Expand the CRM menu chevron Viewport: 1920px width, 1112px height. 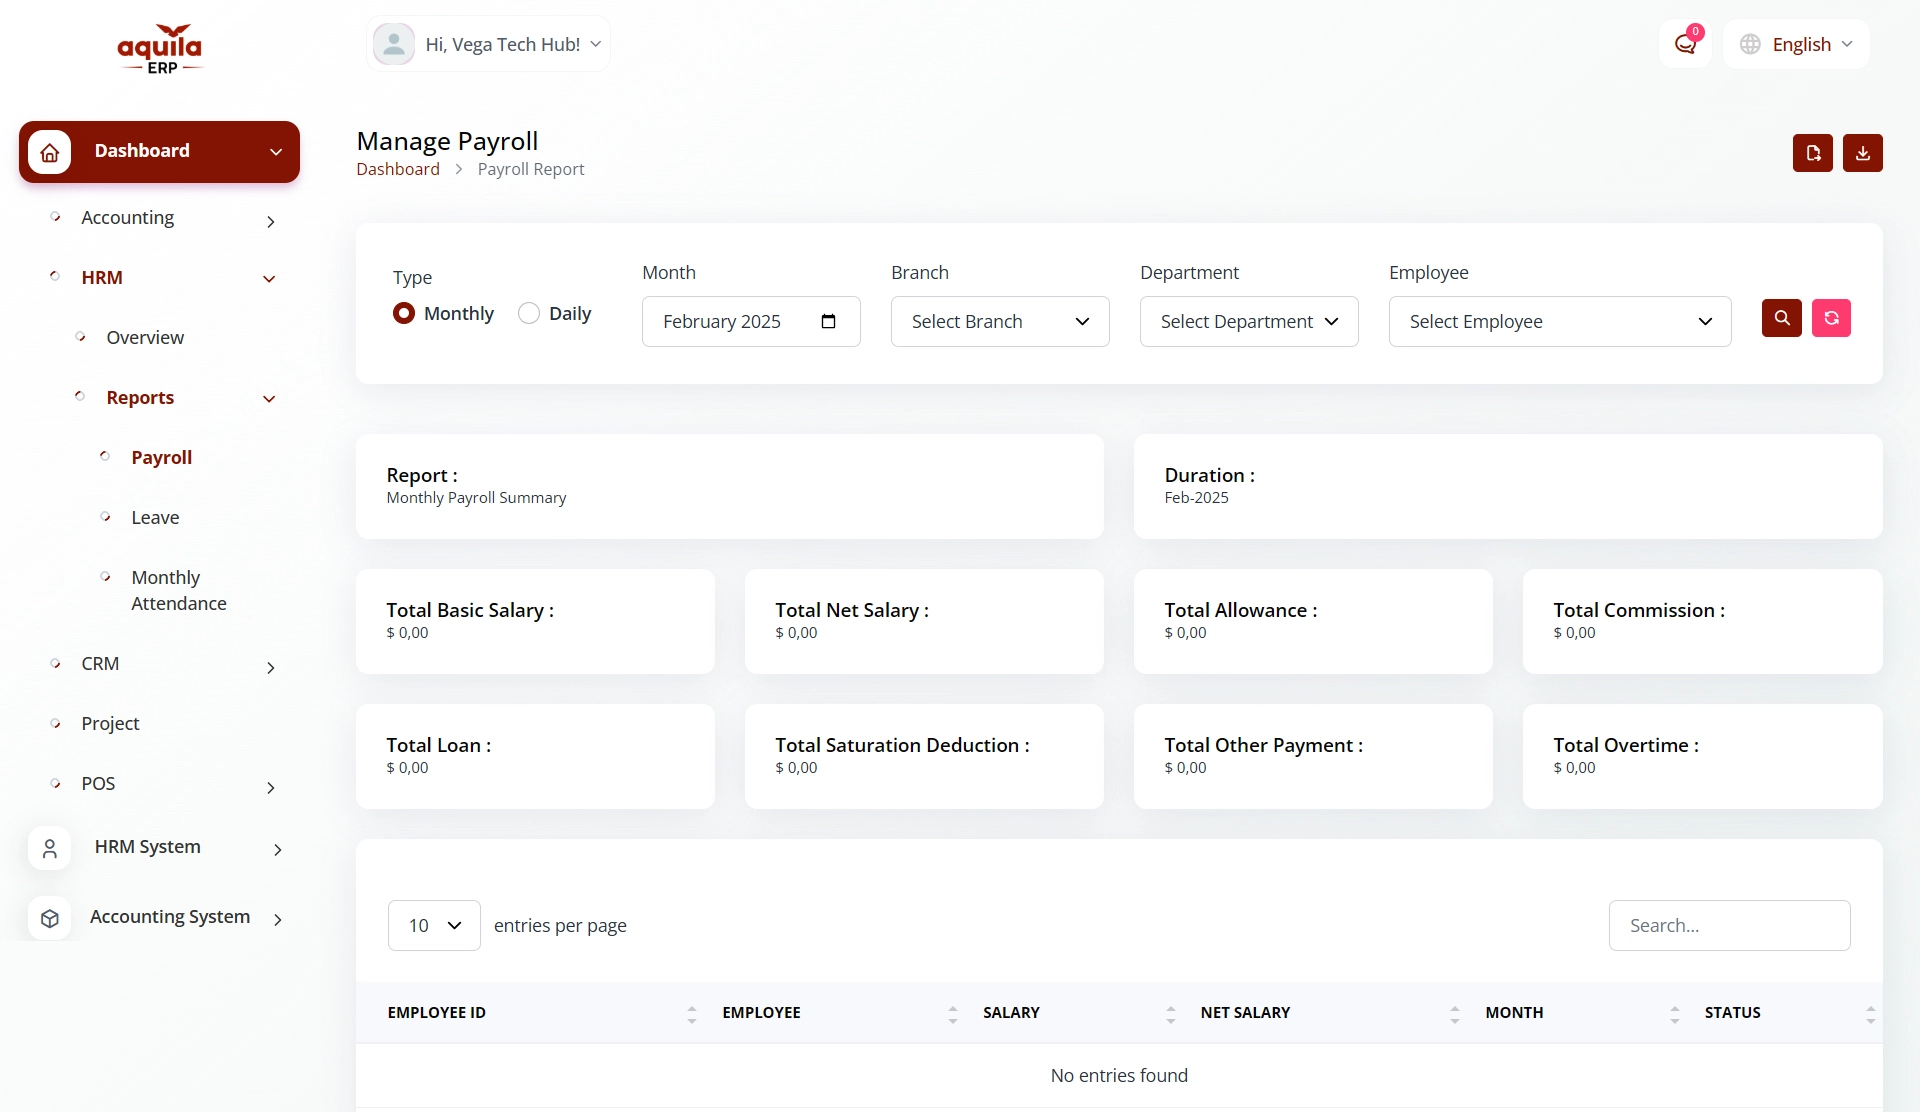[x=270, y=667]
